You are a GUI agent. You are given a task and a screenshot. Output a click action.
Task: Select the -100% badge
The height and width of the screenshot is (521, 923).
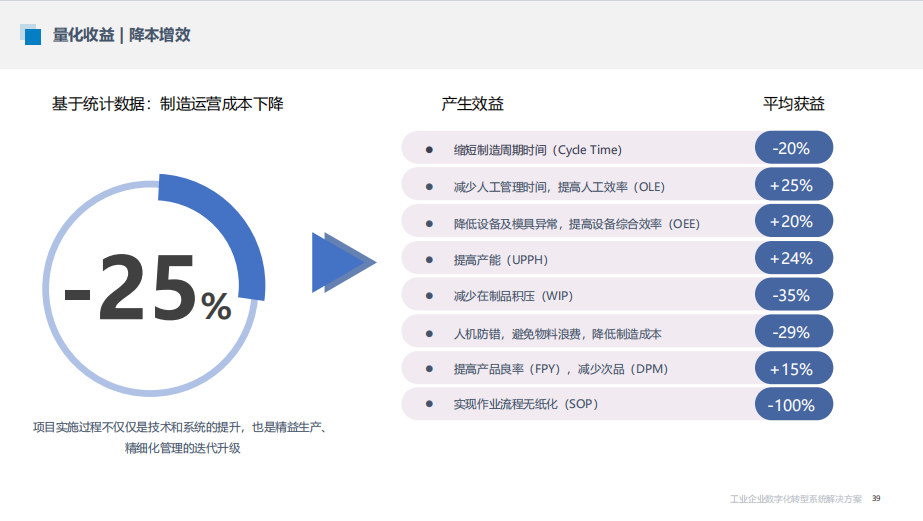tap(793, 404)
